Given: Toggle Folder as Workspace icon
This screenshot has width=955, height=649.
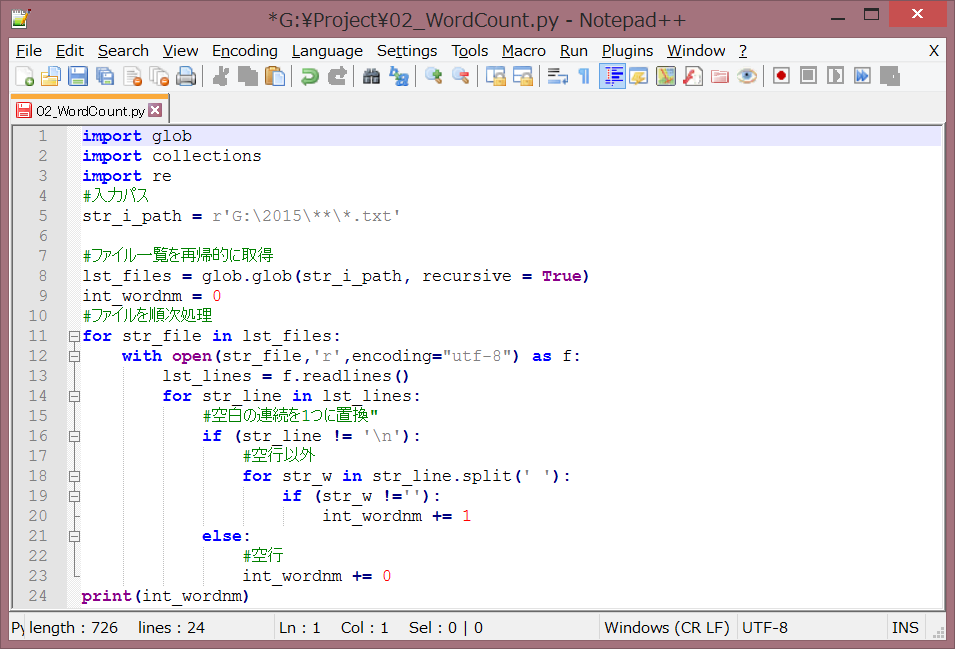Looking at the screenshot, I should (720, 77).
